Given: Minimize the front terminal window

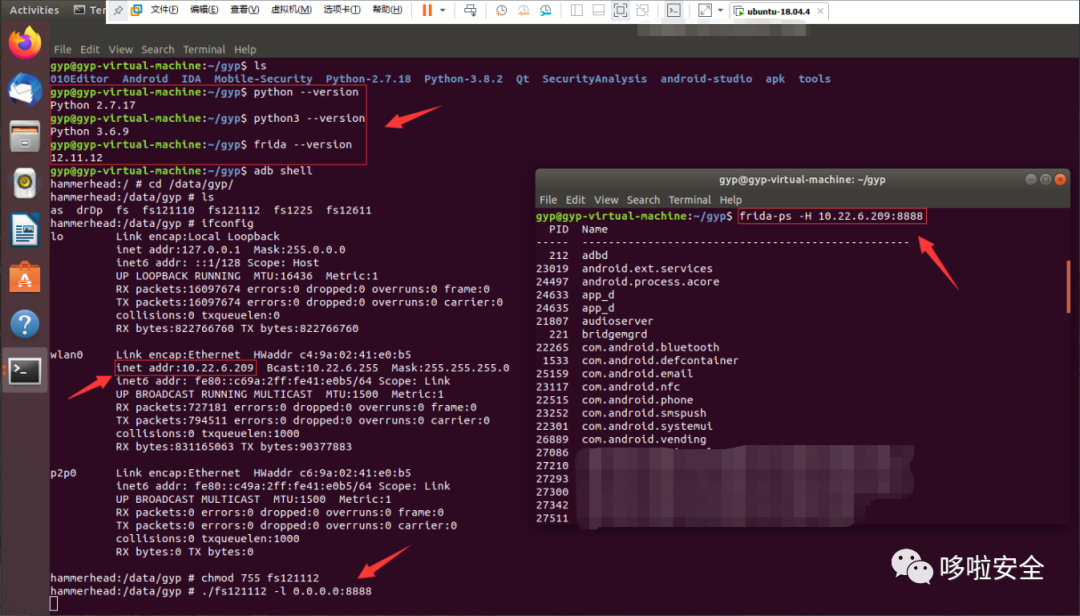Looking at the screenshot, I should click(x=1031, y=179).
